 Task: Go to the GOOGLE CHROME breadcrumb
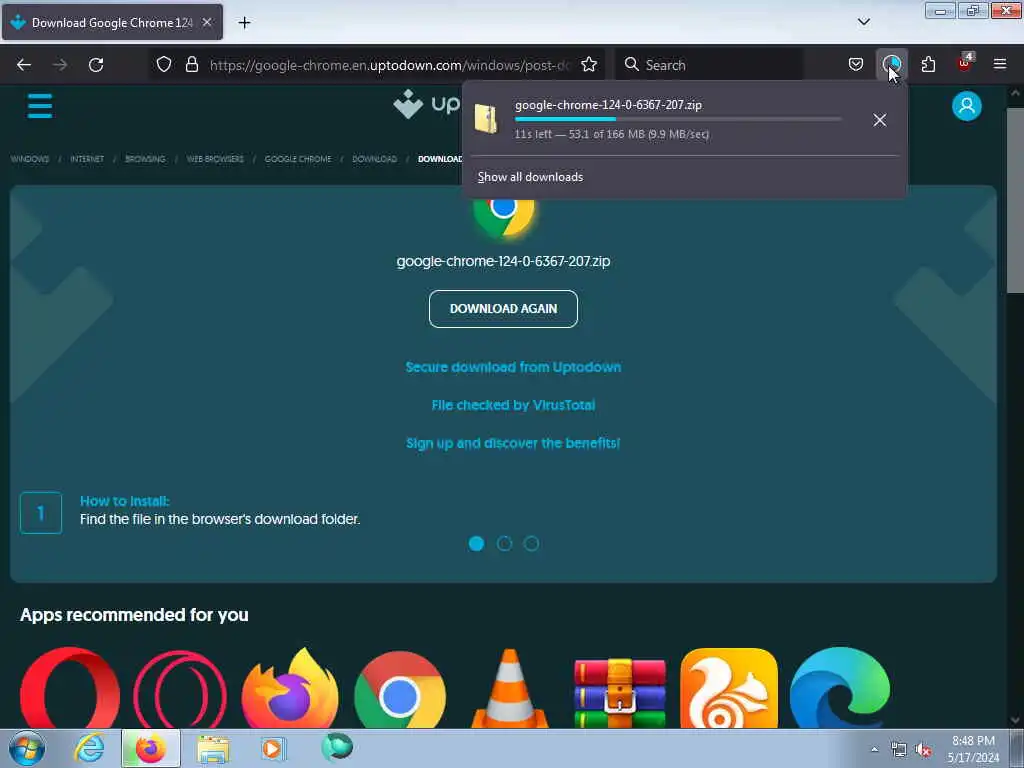[x=298, y=159]
